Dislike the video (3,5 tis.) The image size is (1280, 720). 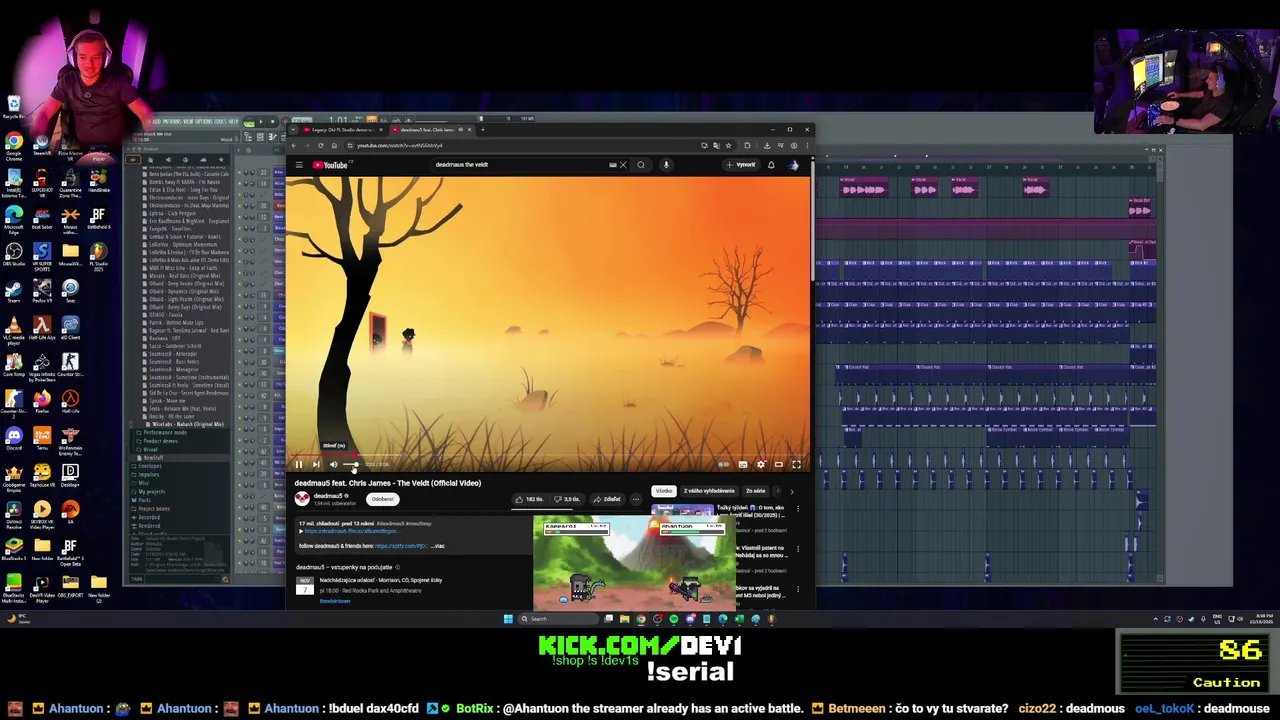pyautogui.click(x=567, y=499)
